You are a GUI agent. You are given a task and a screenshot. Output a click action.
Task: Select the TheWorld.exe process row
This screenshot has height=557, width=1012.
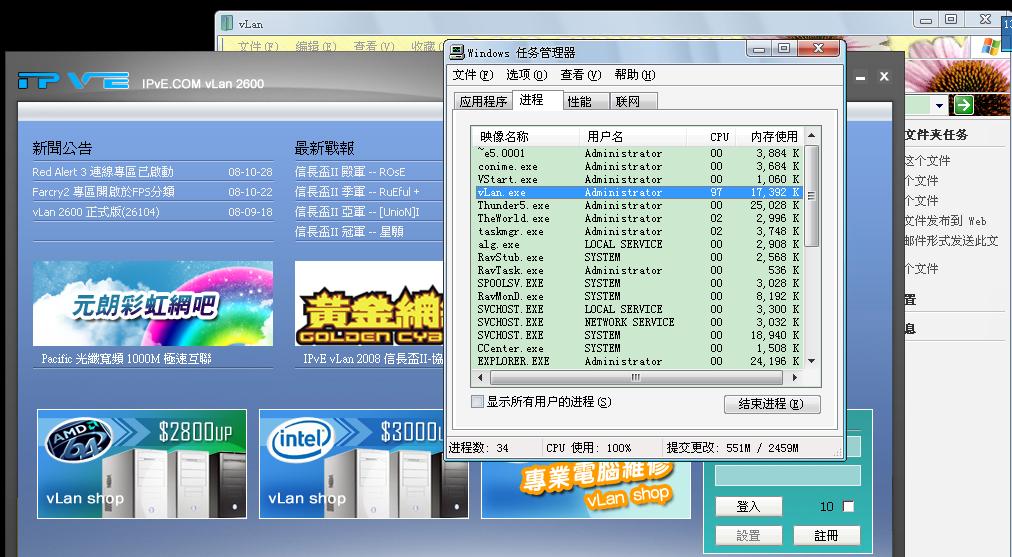point(638,218)
